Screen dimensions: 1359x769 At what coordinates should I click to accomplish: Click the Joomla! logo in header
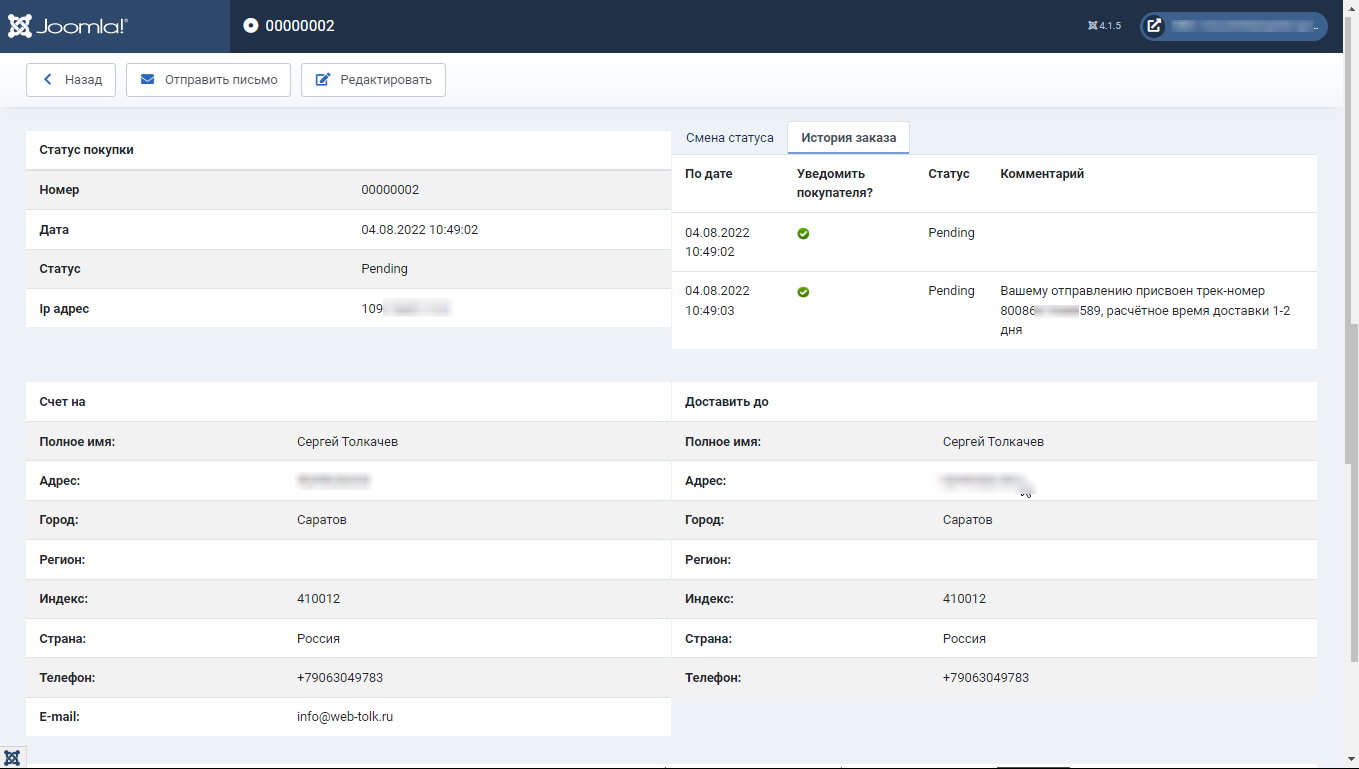(68, 26)
